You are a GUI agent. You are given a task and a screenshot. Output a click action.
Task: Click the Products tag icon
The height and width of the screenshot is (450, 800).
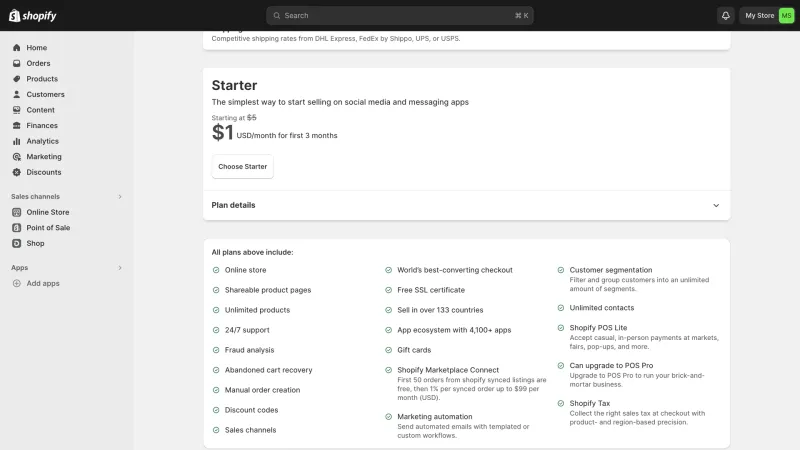tap(16, 79)
